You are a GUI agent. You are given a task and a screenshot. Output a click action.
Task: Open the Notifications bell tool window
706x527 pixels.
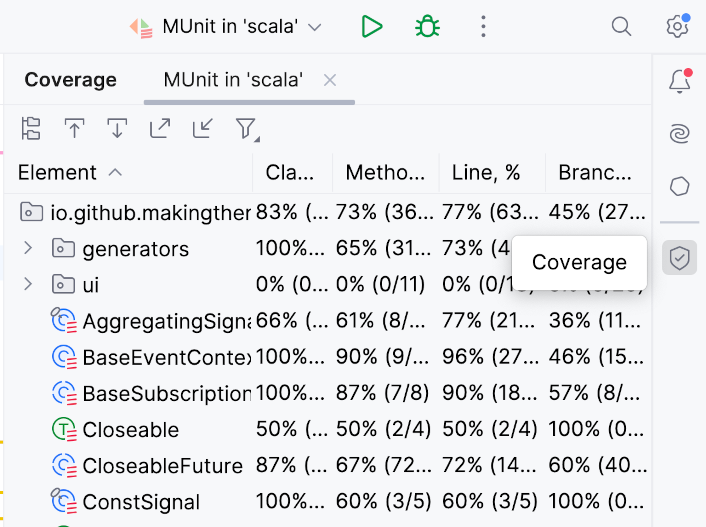(680, 82)
